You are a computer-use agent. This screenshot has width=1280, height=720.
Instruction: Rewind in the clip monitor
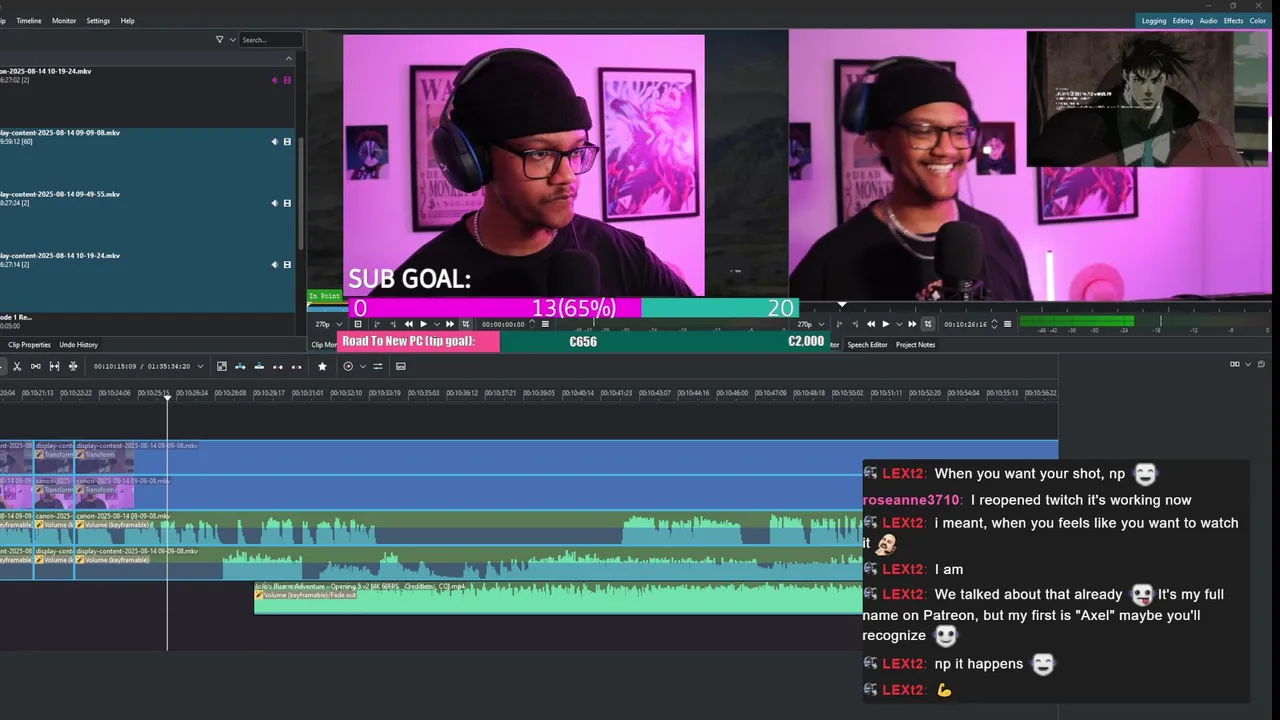click(409, 324)
